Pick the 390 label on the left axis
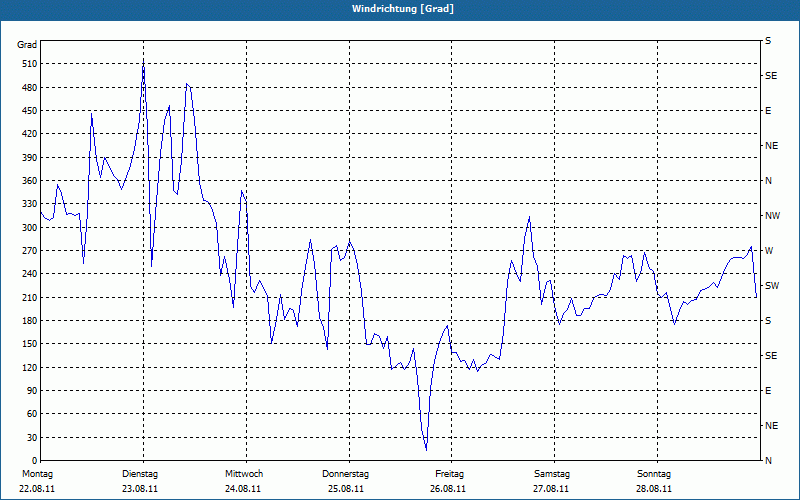Screen dimensions: 800x500 pos(30,158)
